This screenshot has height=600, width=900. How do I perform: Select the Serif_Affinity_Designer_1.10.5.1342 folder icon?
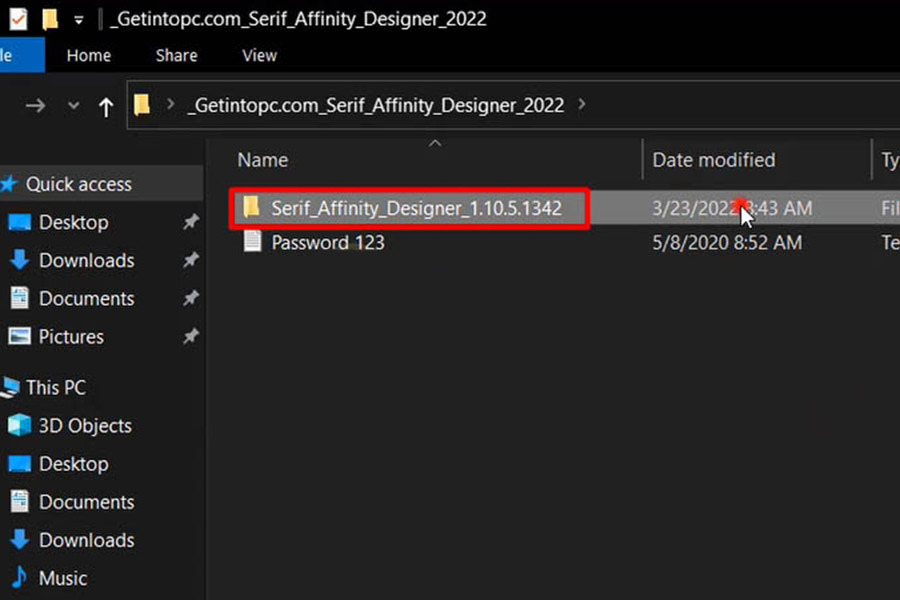click(x=252, y=208)
